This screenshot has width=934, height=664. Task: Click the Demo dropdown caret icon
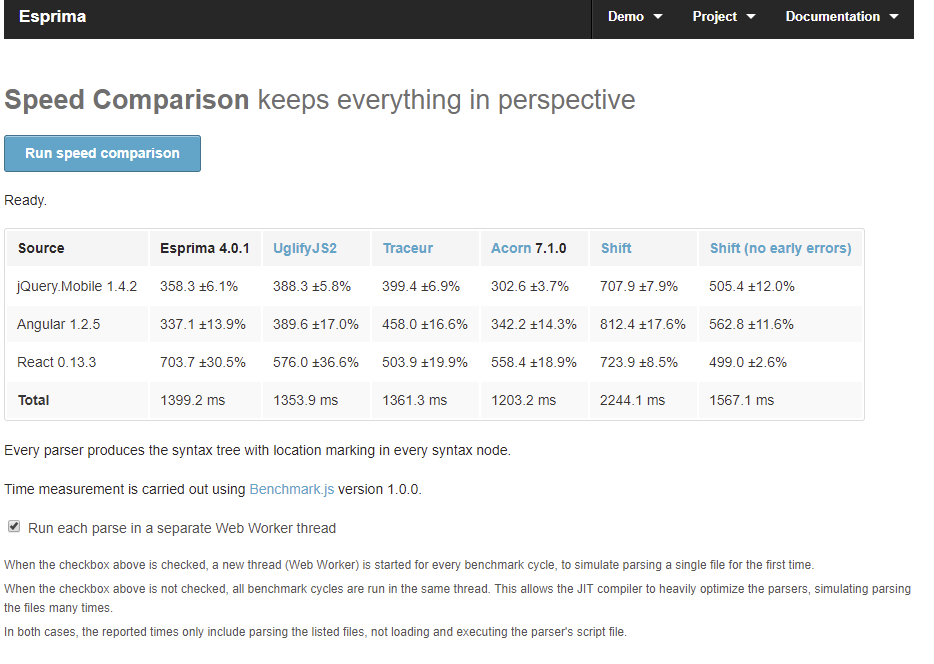coord(658,17)
